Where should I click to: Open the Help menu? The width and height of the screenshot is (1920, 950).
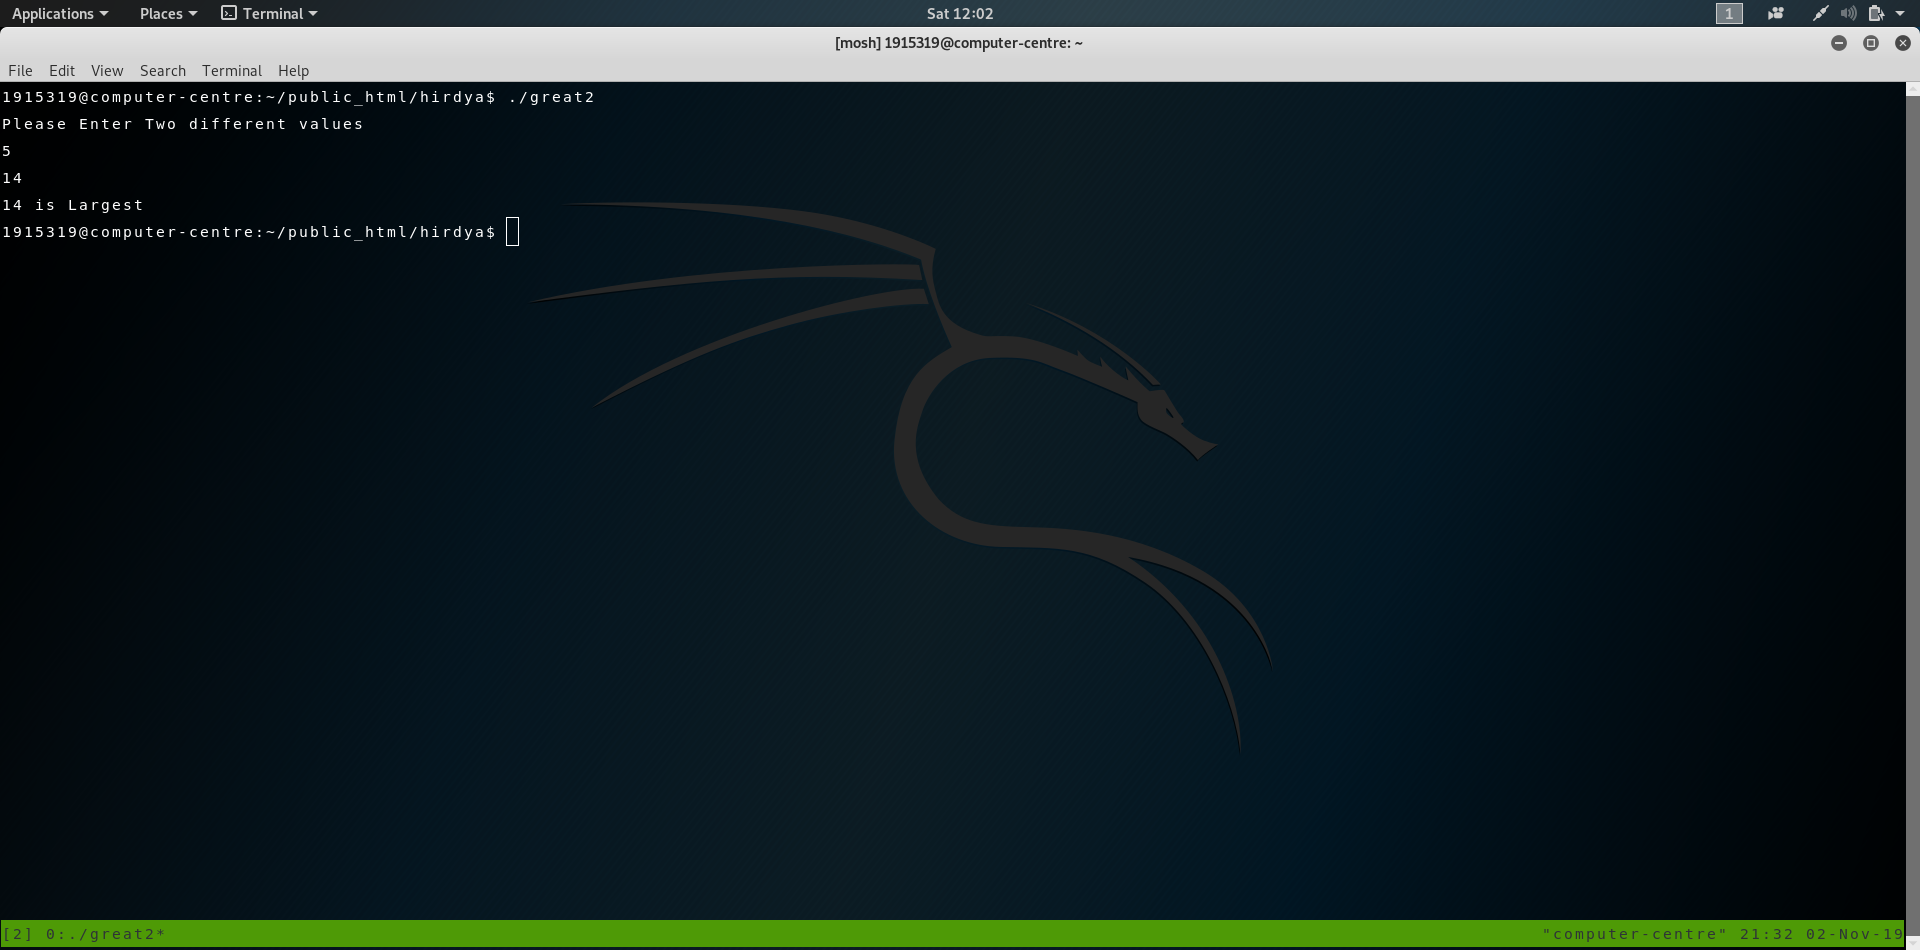(293, 70)
